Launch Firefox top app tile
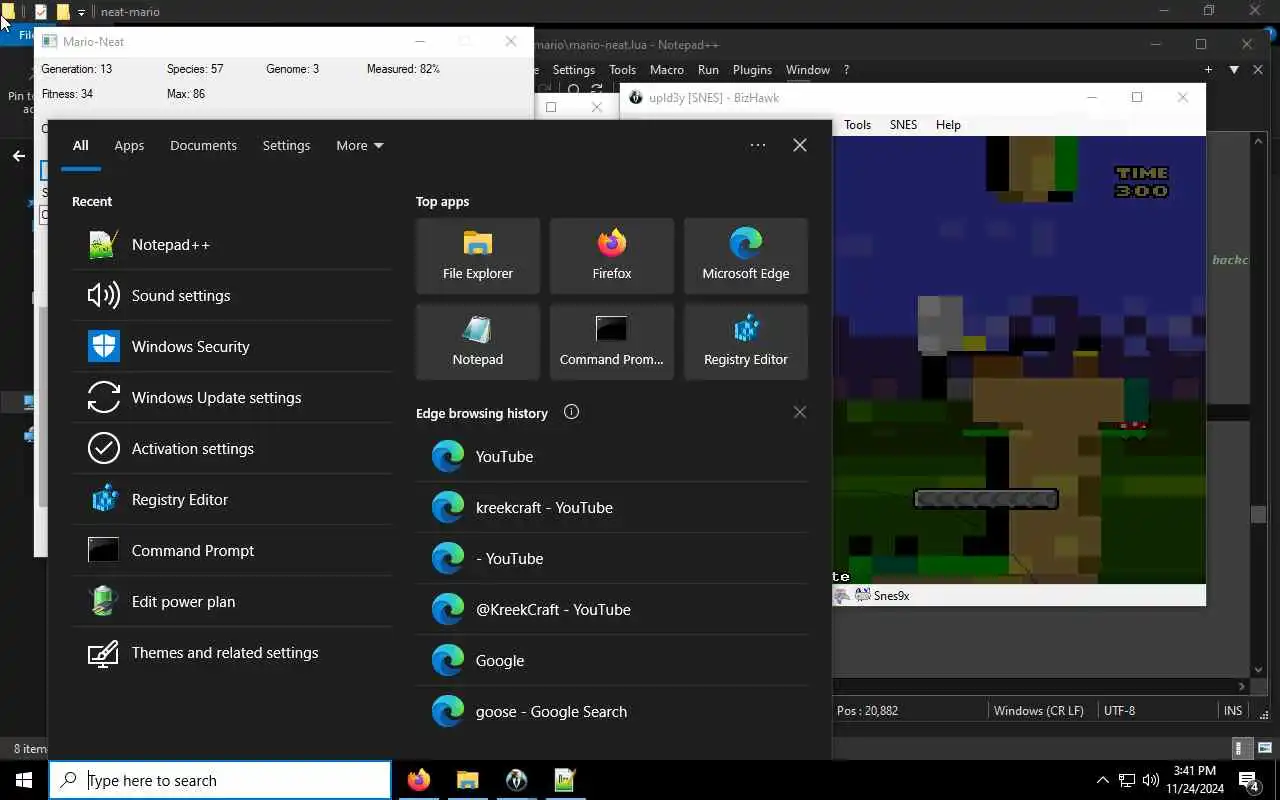The height and width of the screenshot is (800, 1280). [612, 256]
